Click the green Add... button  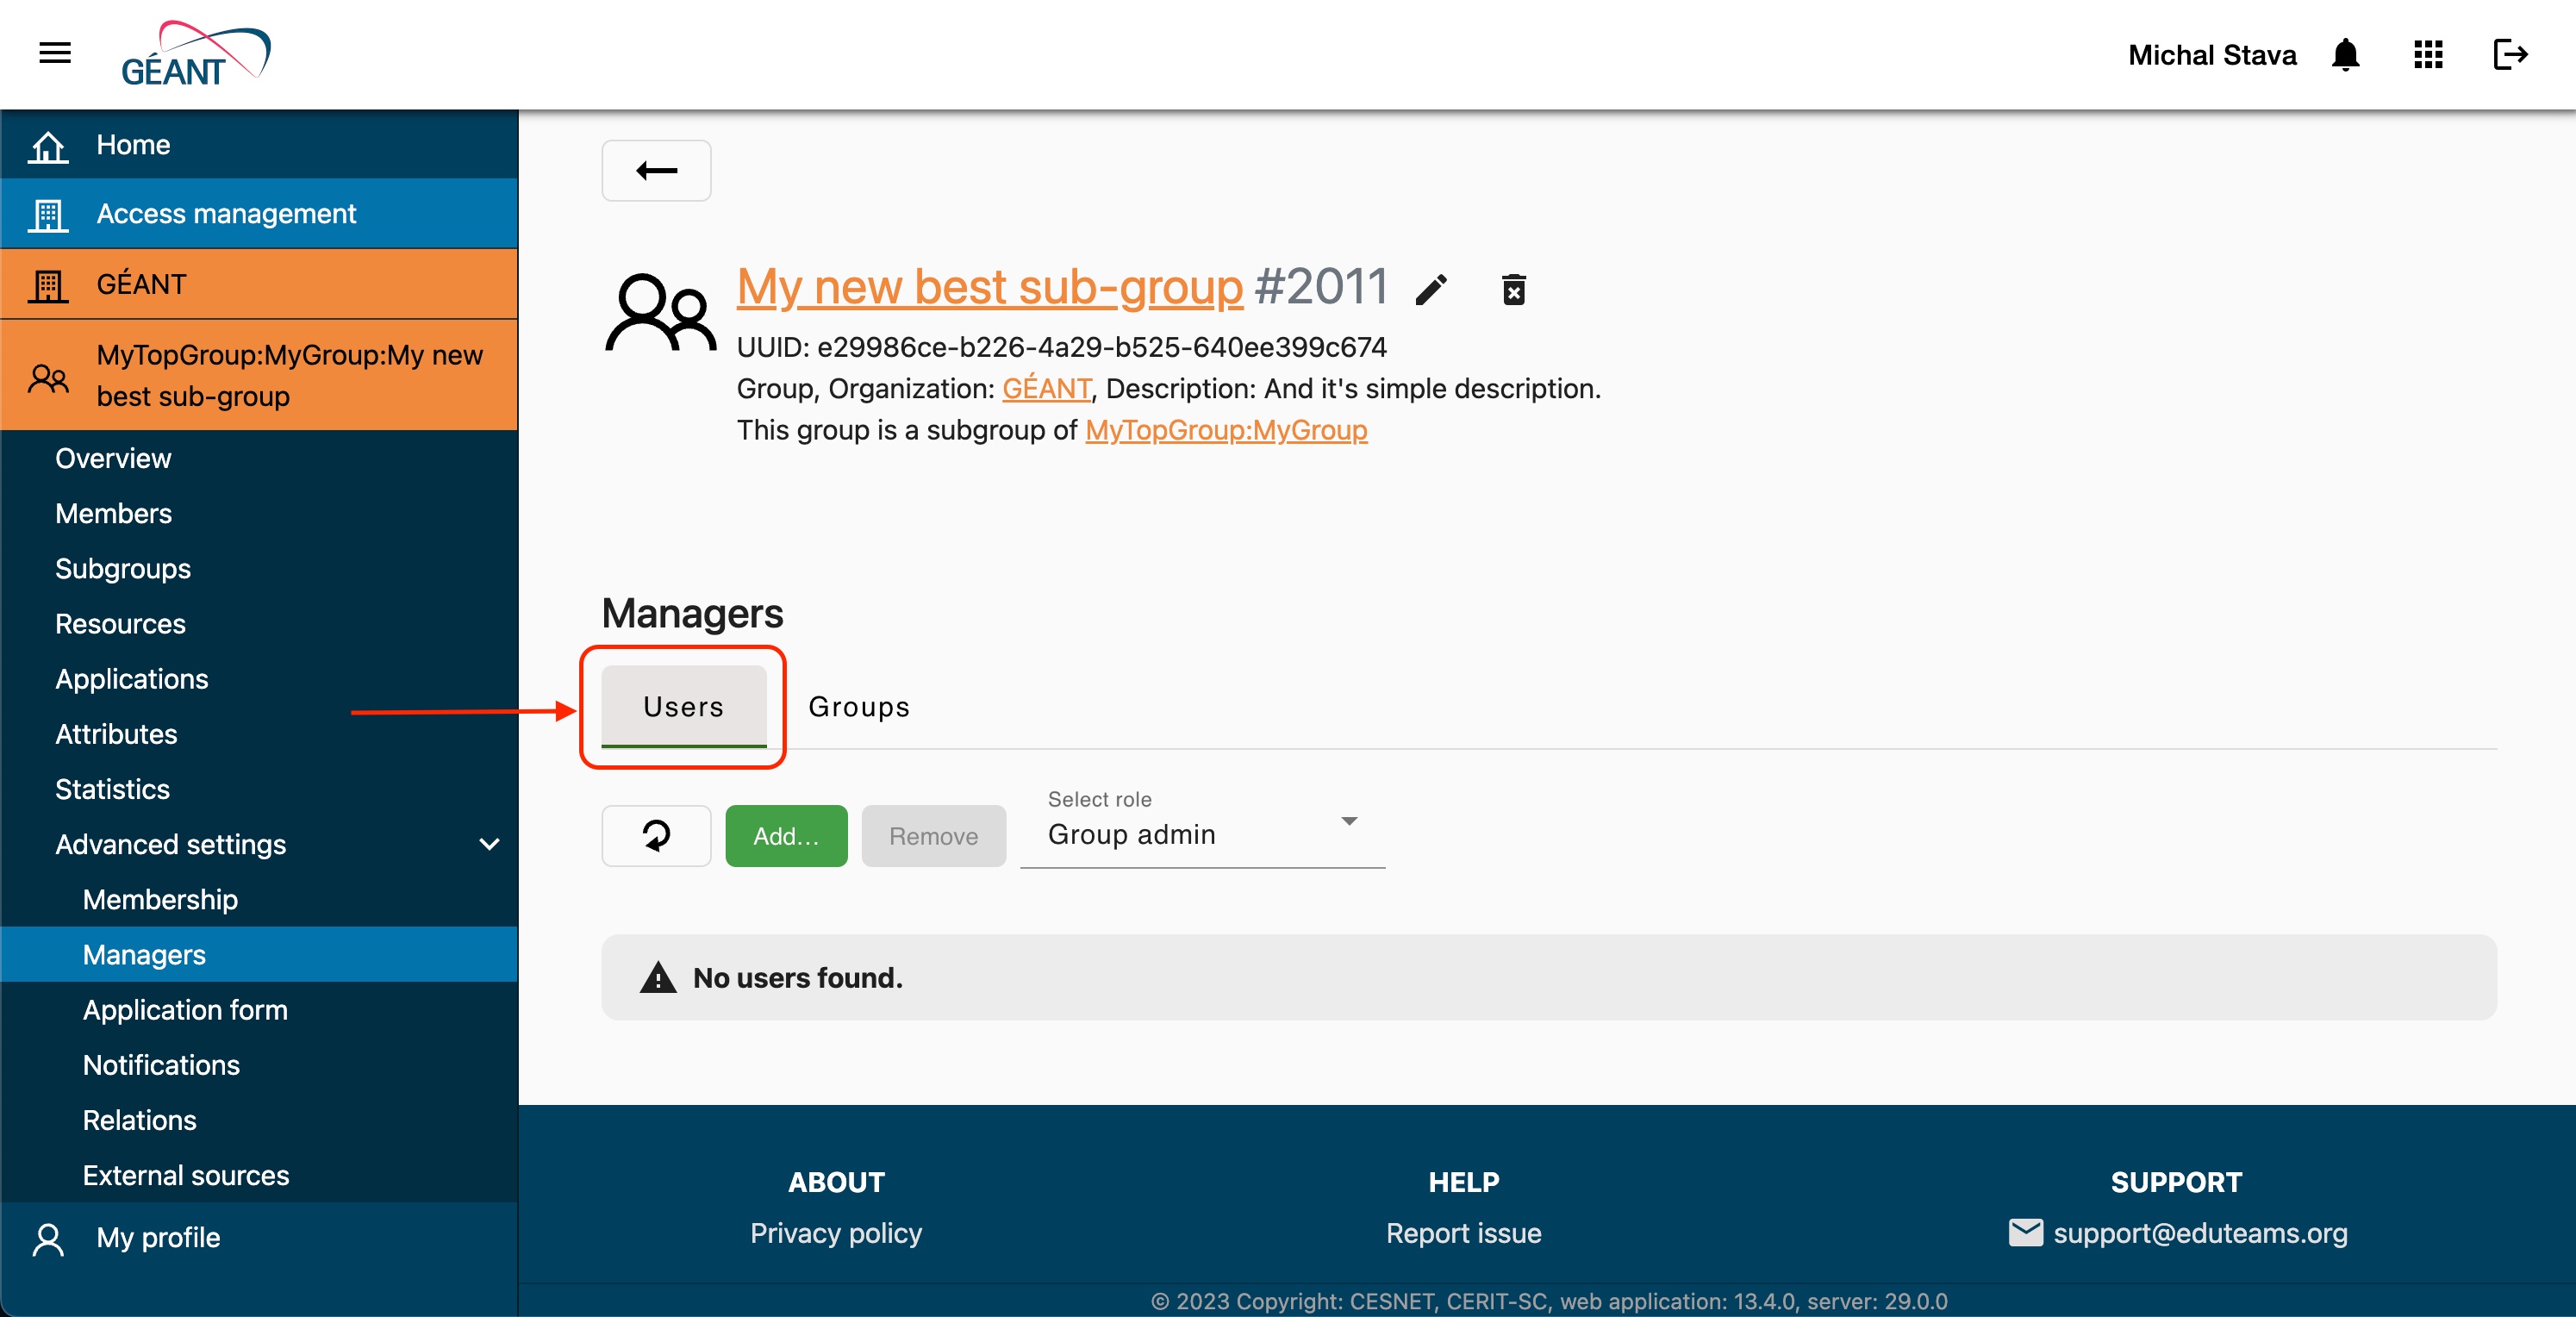pos(786,836)
